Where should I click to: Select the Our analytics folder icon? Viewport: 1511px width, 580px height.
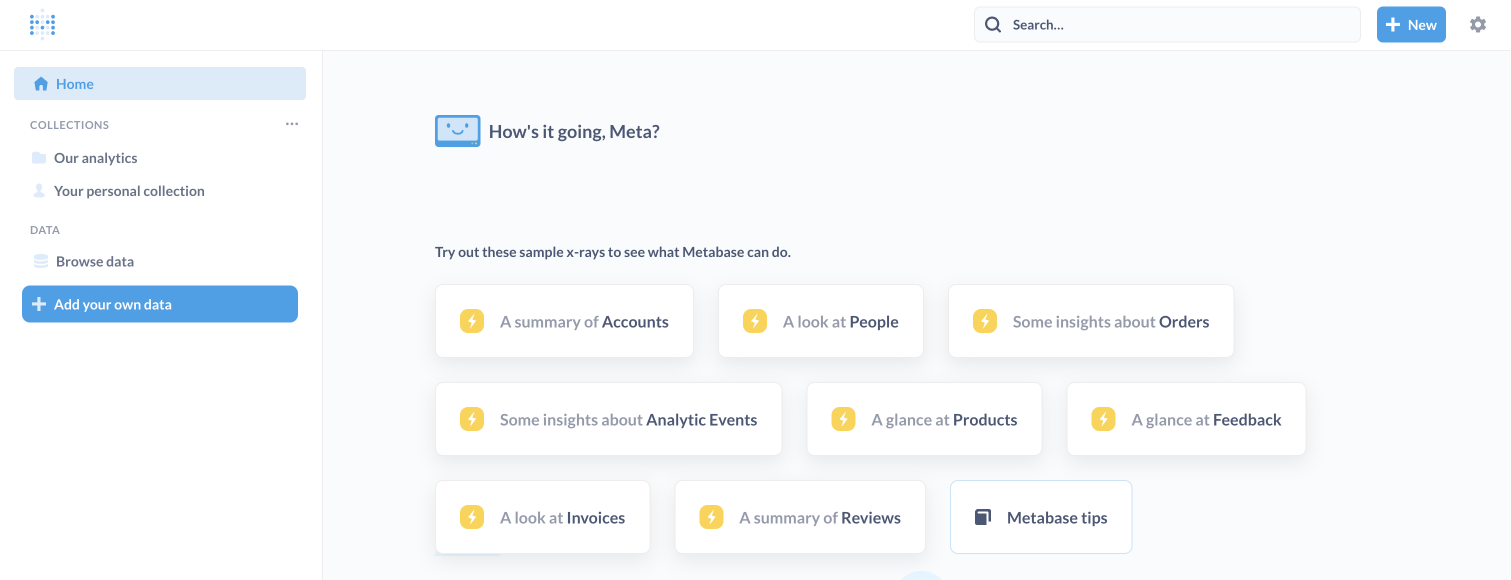point(38,157)
